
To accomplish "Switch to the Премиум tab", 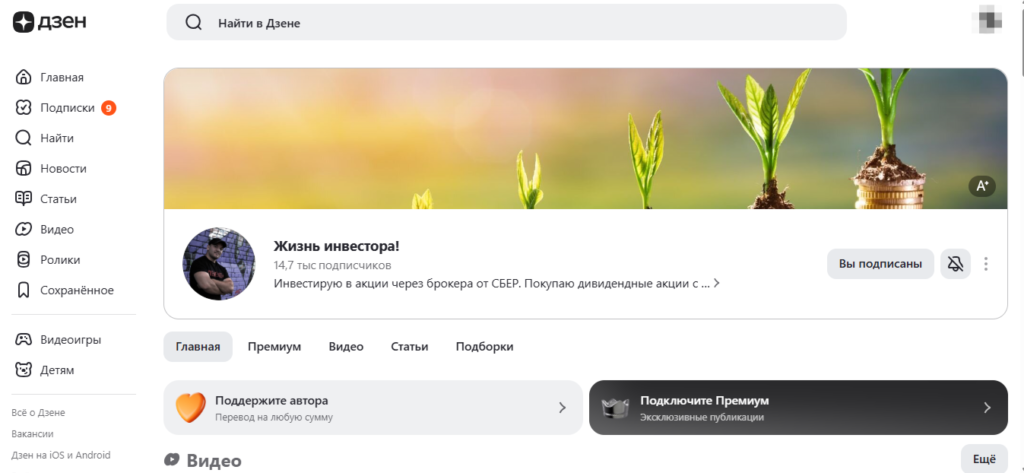I will pos(274,346).
